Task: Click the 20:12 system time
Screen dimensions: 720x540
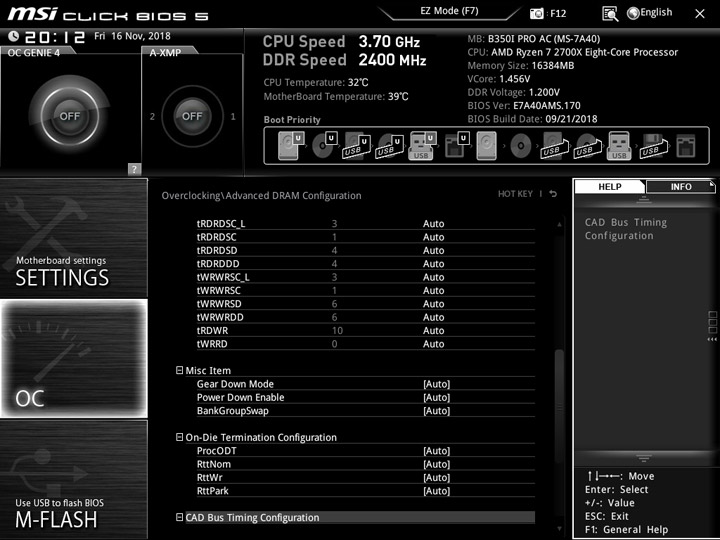Action: click(x=54, y=37)
